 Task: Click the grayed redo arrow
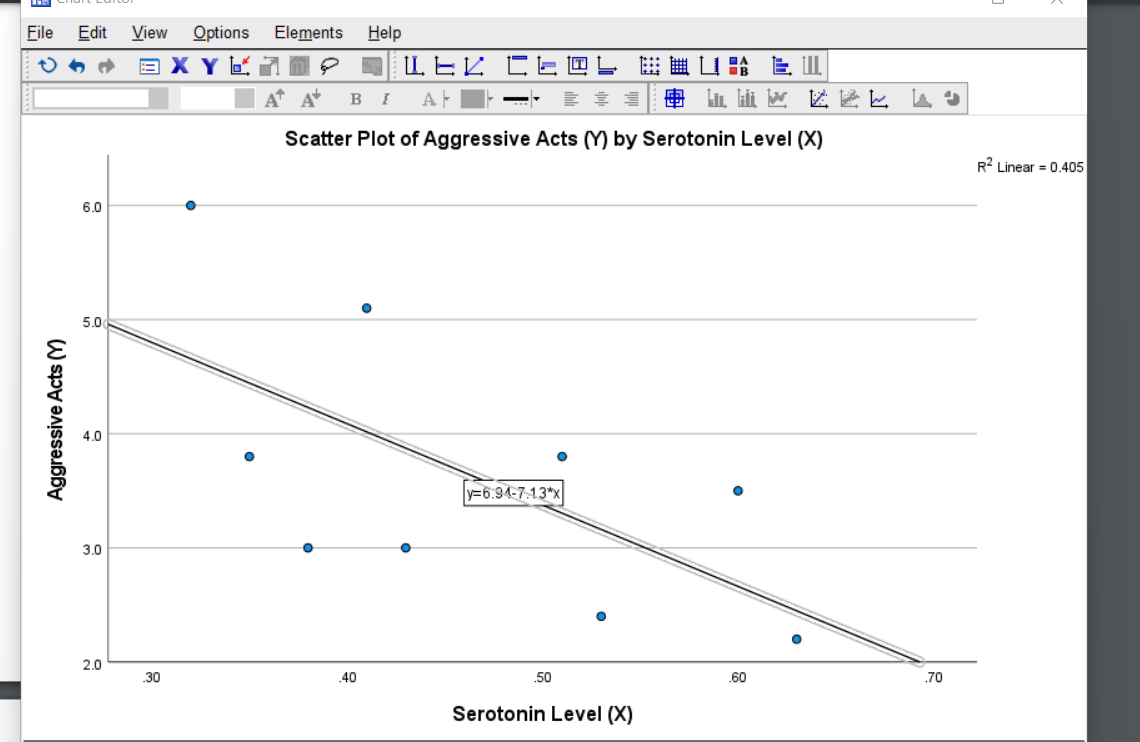(106, 66)
